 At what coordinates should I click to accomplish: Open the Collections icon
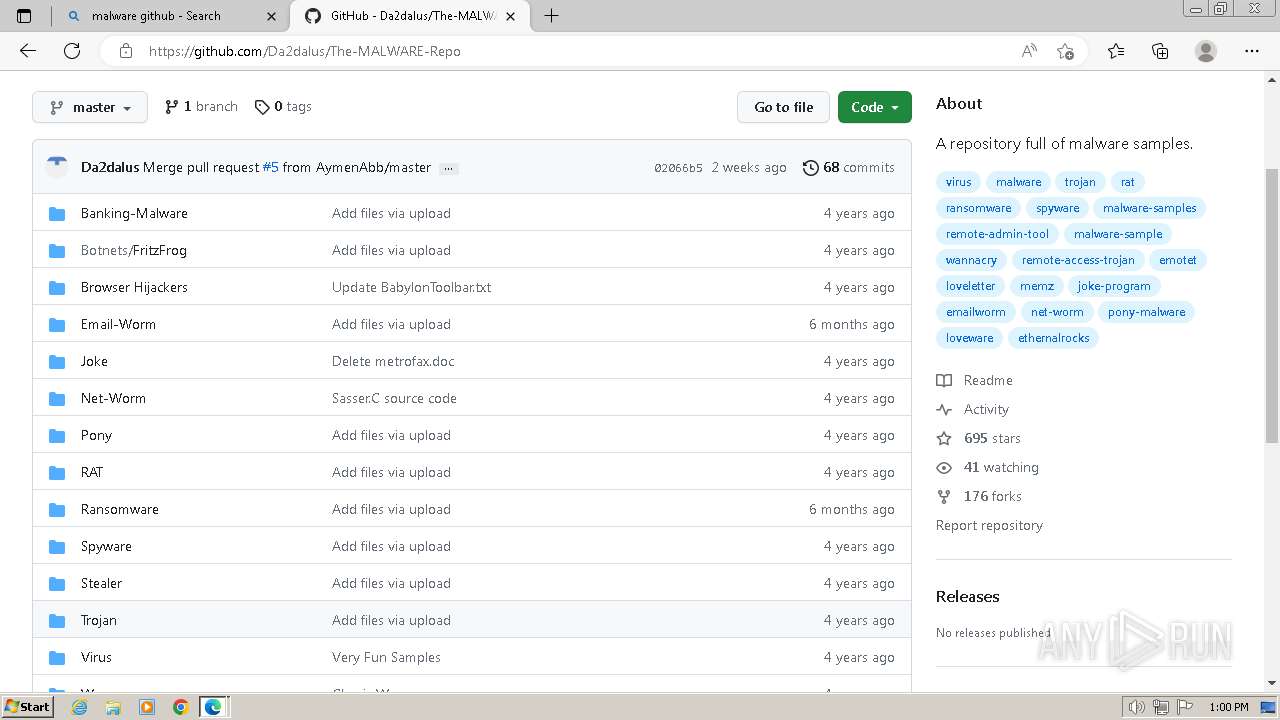coord(1160,51)
